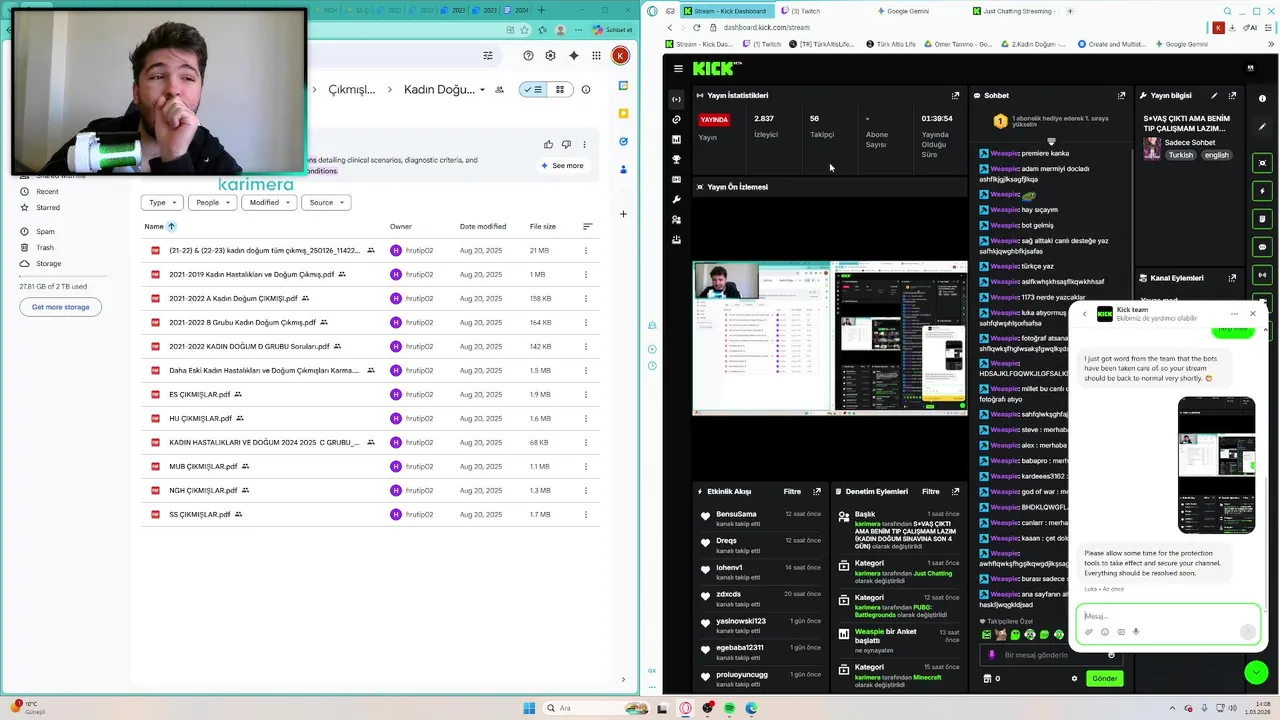Collapse Kick support widget green circle button
Viewport: 1280px width, 720px height.
1256,673
